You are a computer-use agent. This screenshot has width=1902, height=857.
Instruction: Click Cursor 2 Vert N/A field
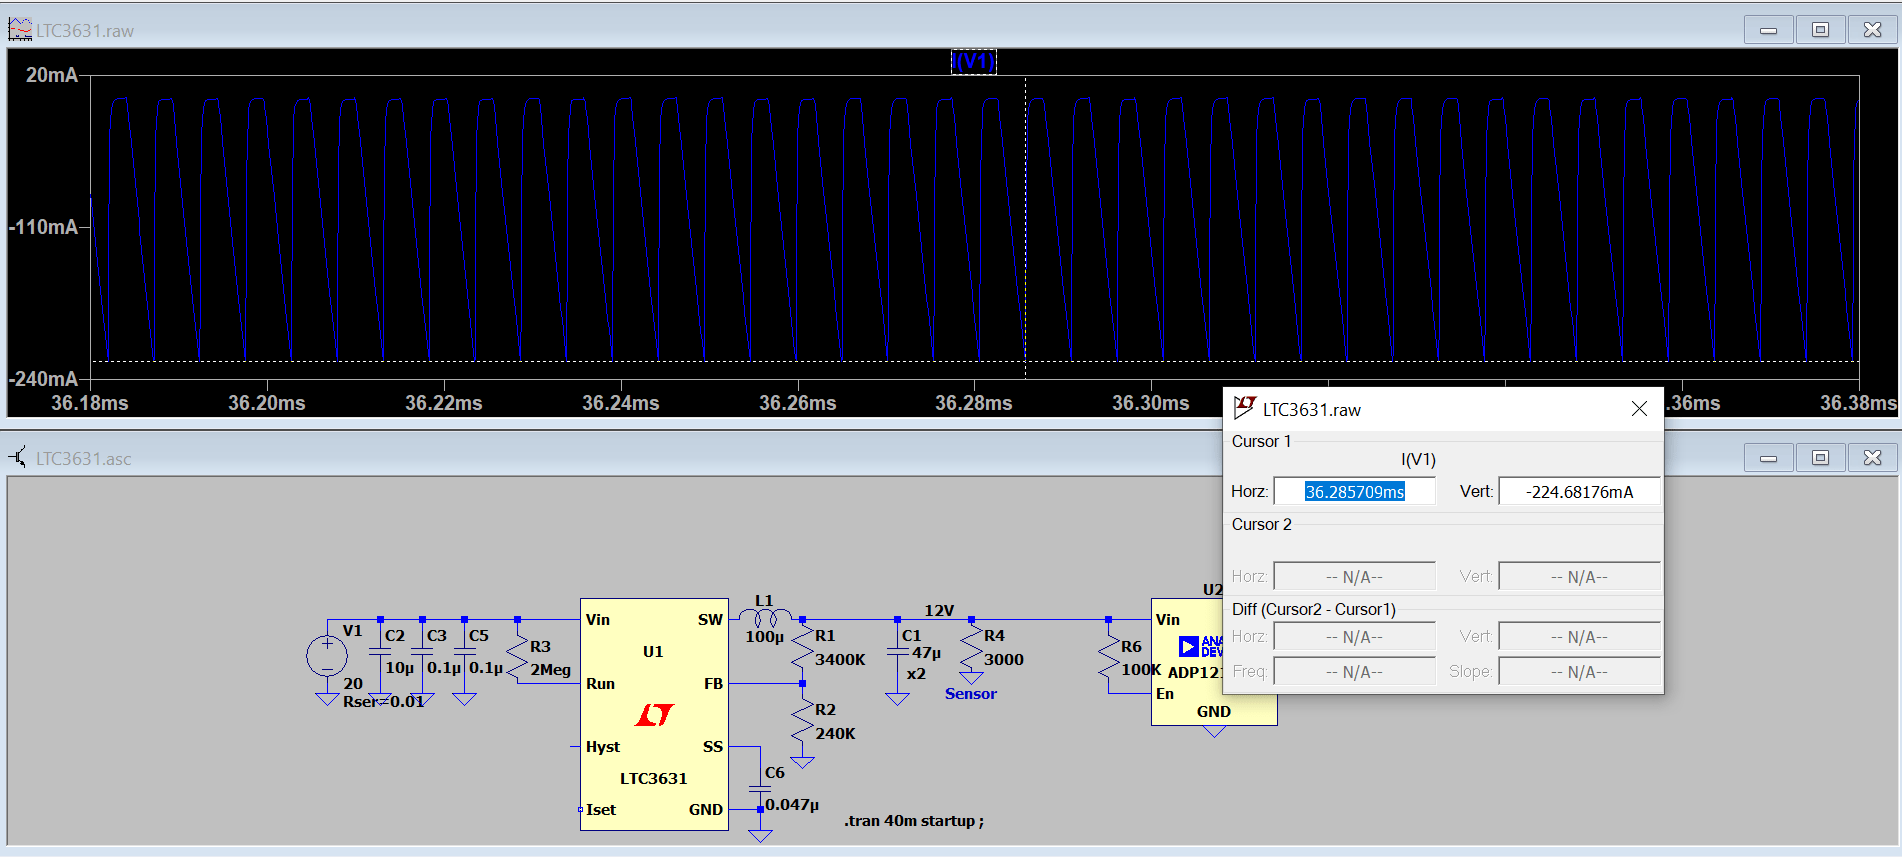click(1579, 576)
